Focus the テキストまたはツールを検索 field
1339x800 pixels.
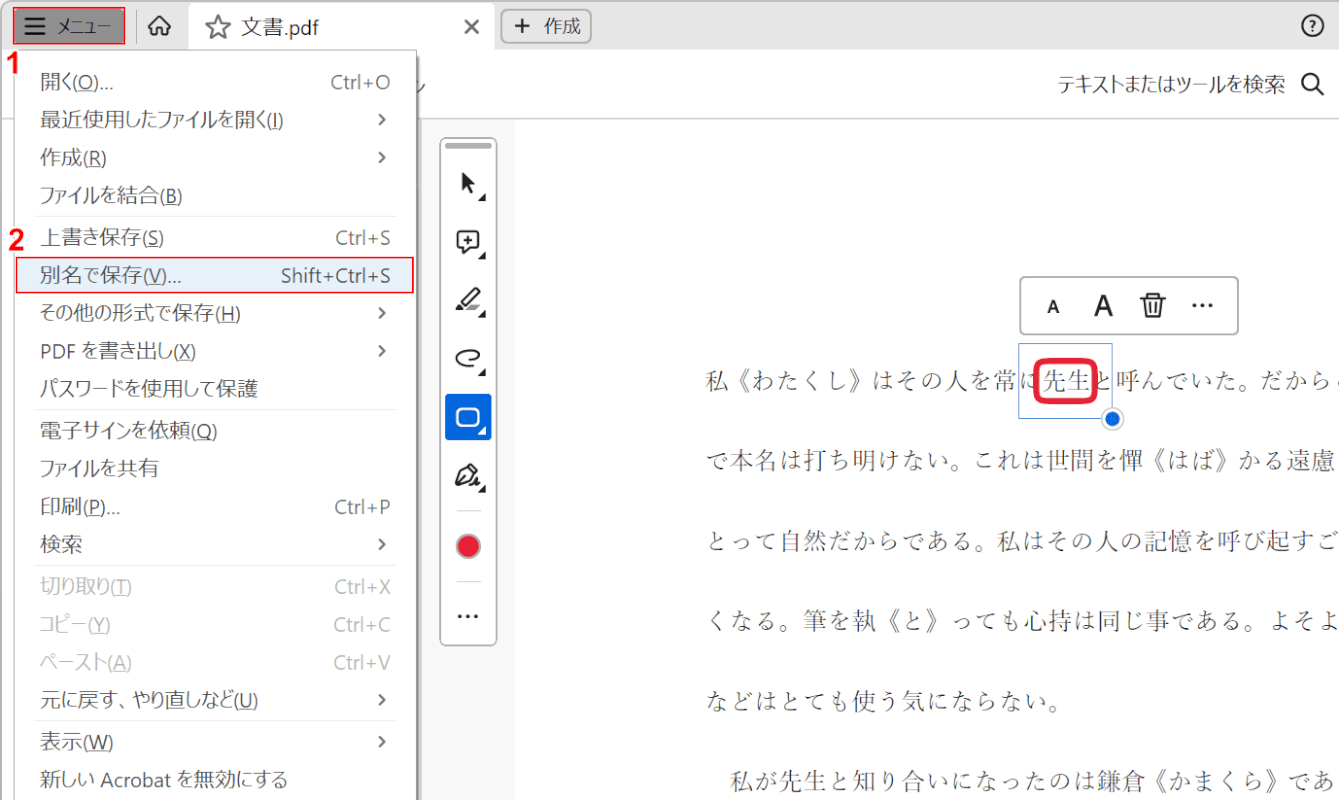tap(1171, 85)
